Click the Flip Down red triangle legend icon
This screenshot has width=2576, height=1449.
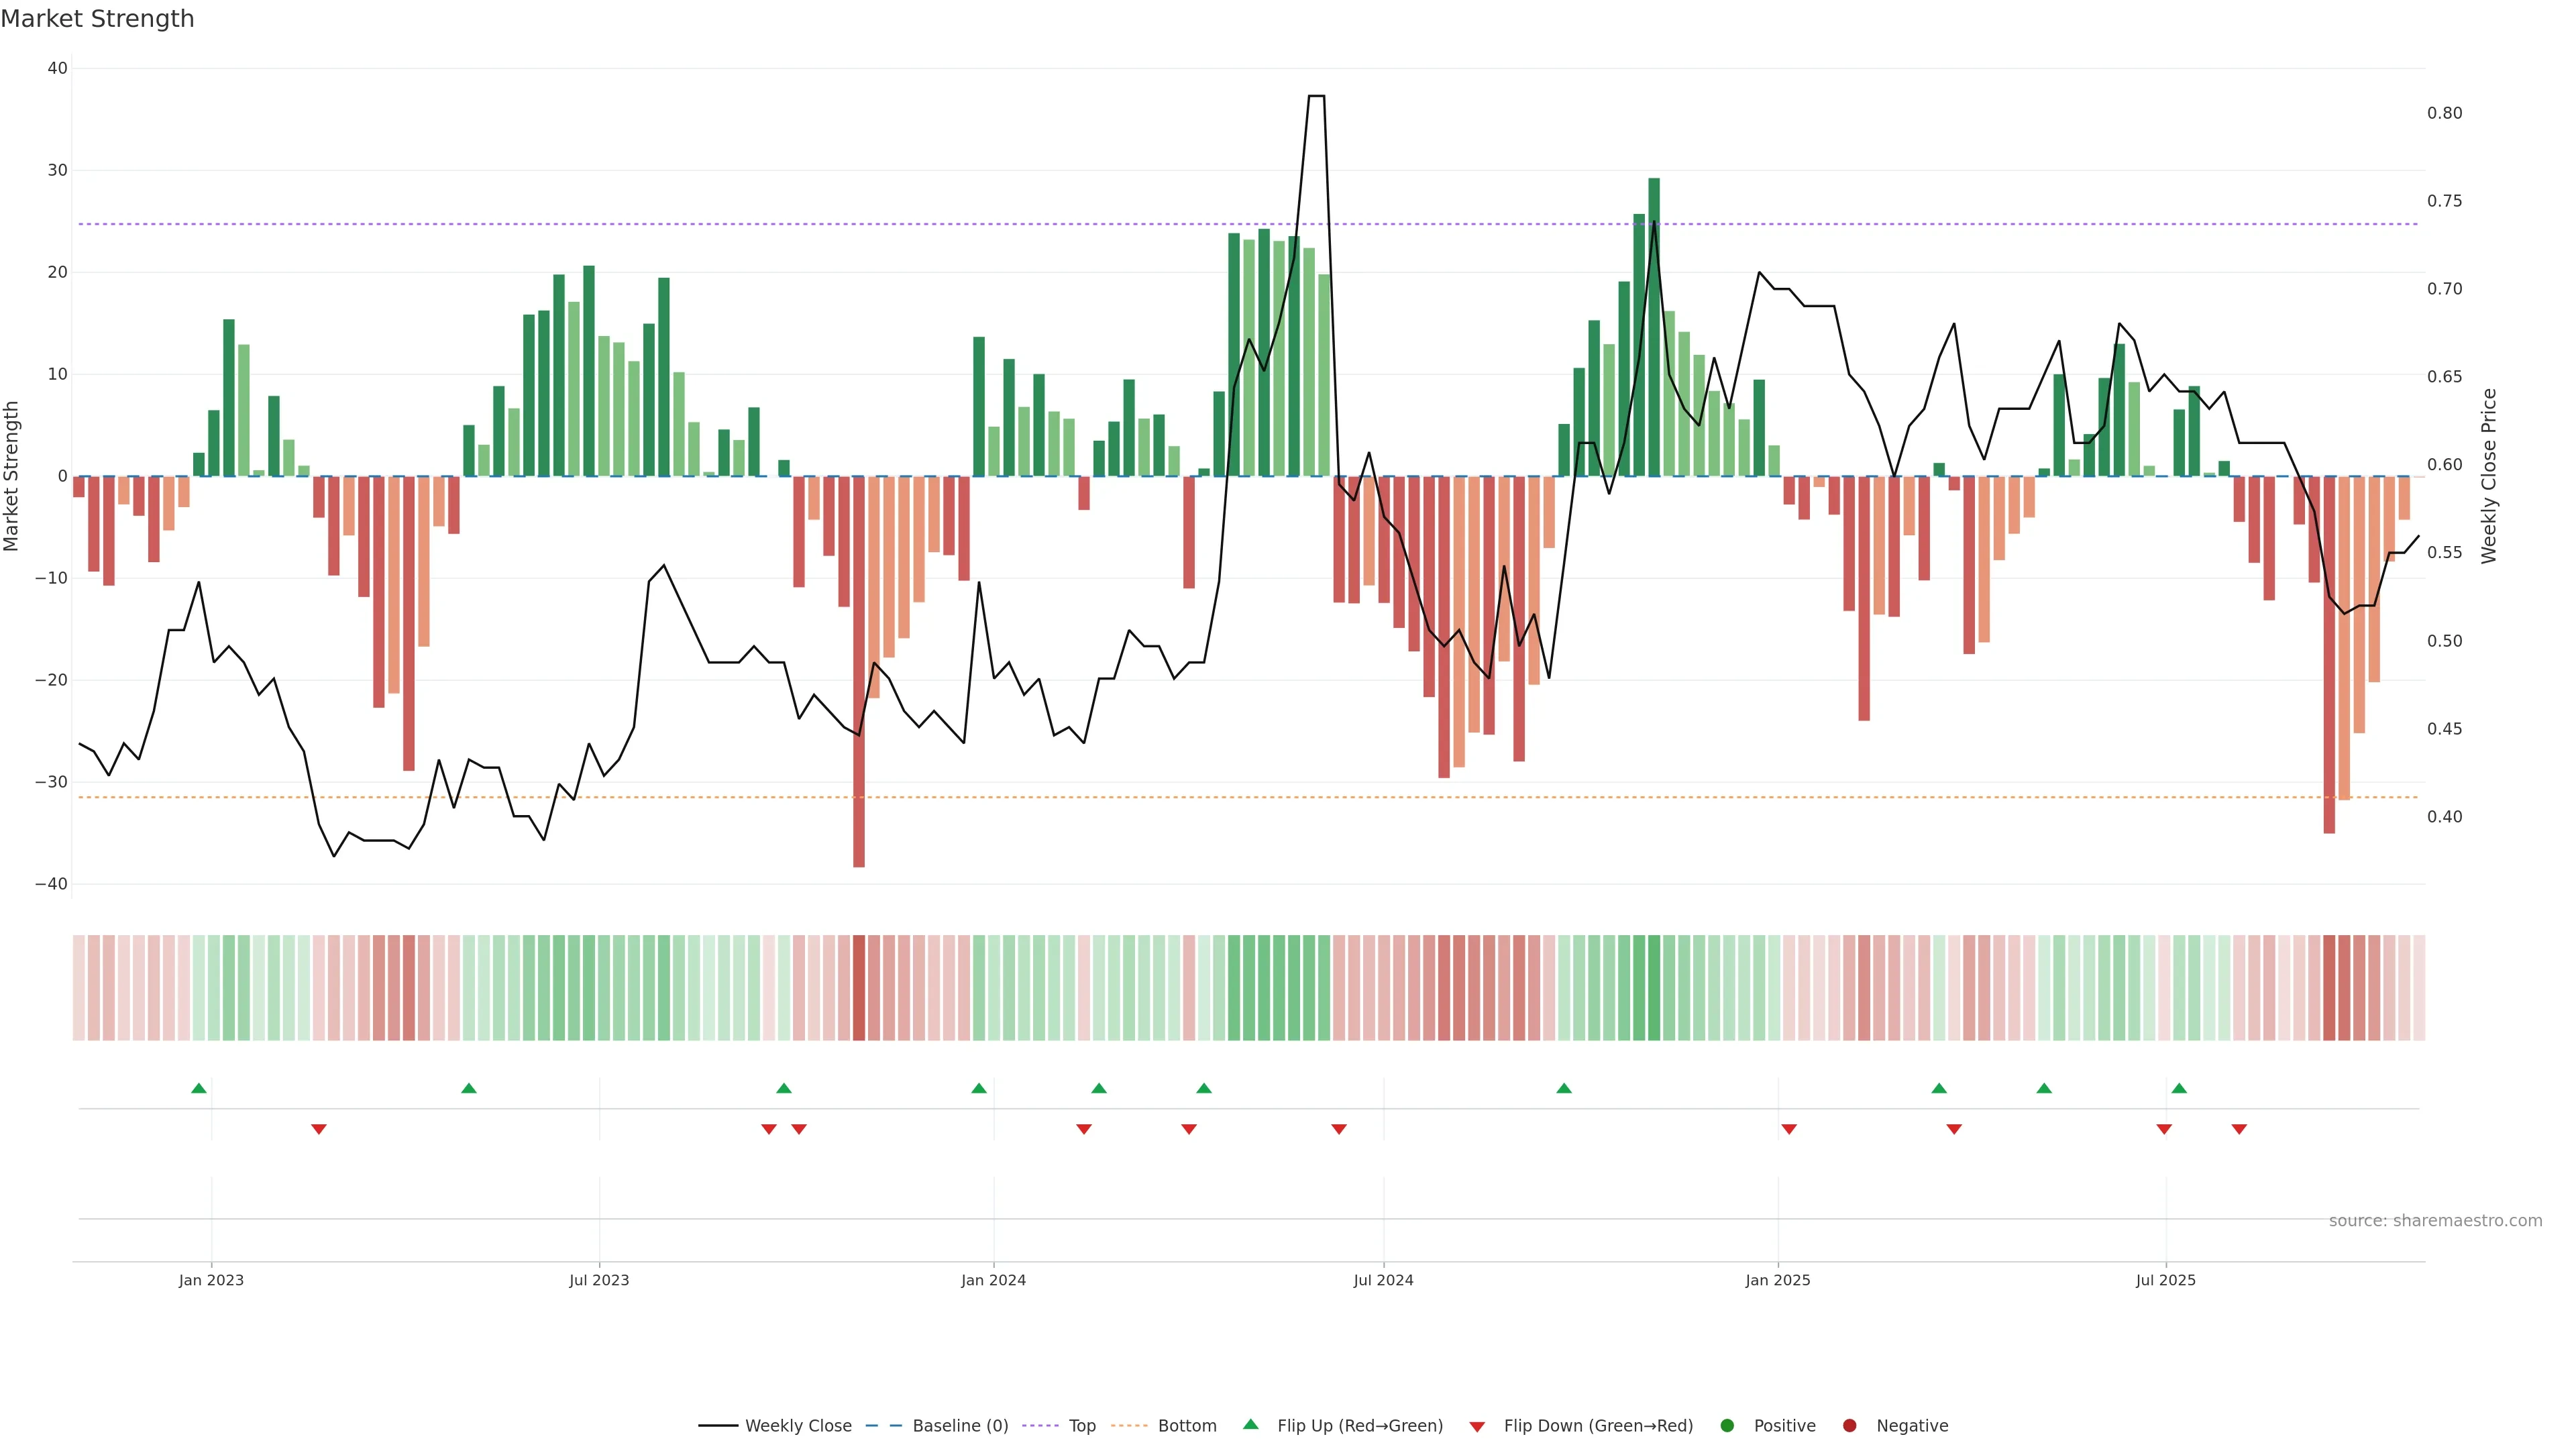point(1477,1426)
